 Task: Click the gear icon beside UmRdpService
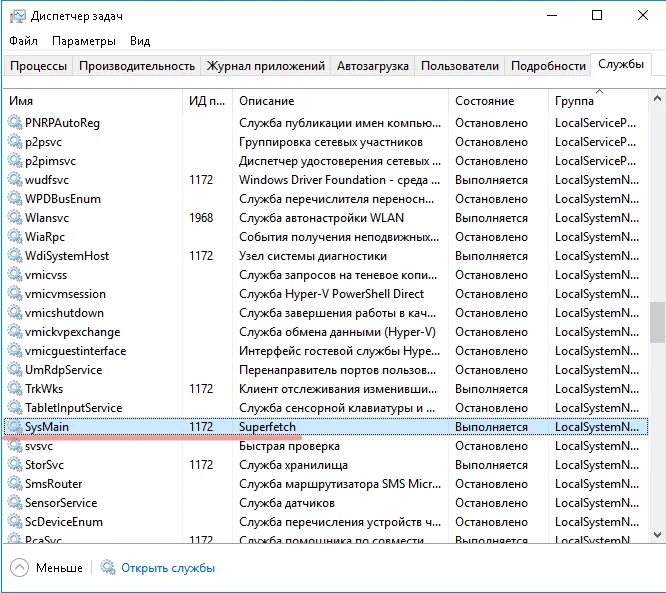tap(15, 370)
